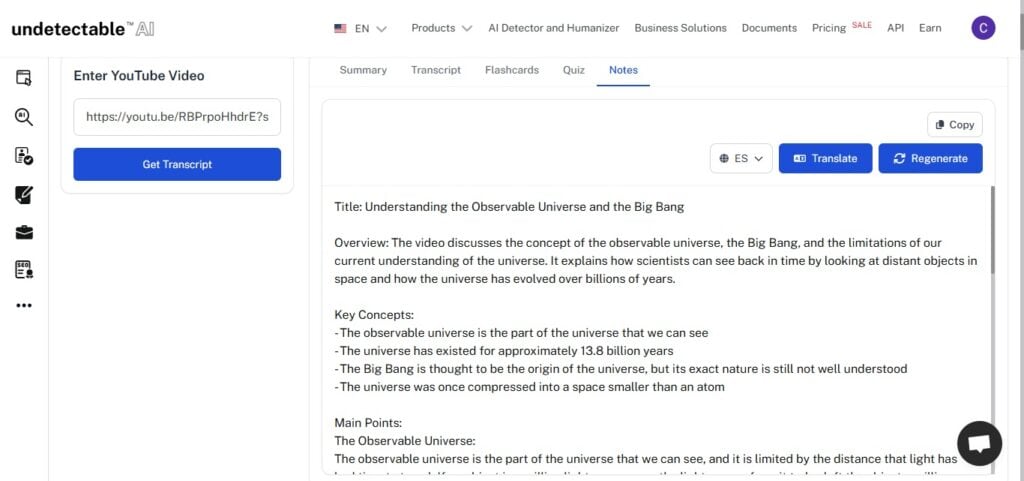
Task: Click the Translate button
Action: [x=825, y=158]
